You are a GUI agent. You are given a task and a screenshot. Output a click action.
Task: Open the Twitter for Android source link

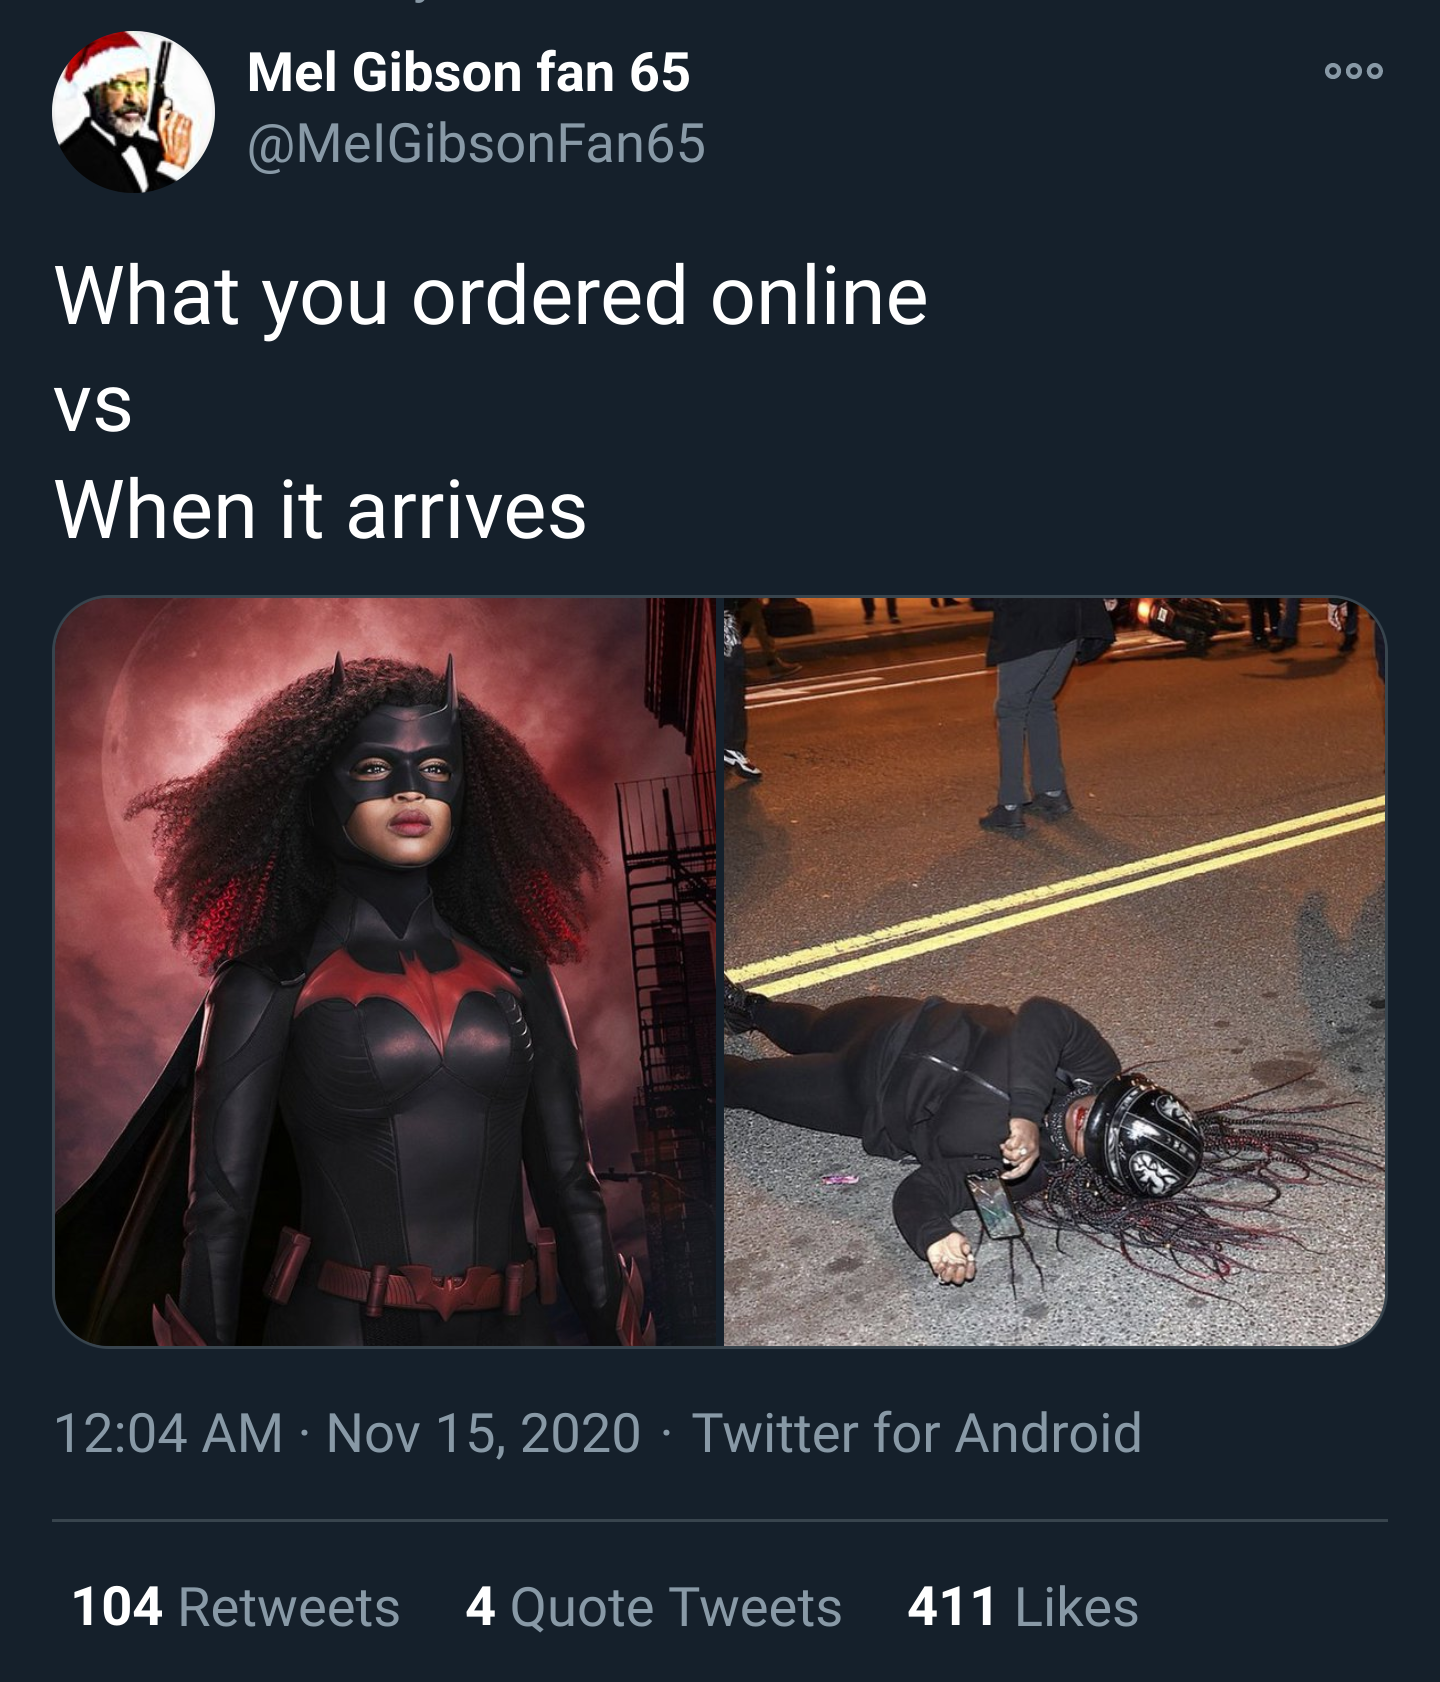916,1433
